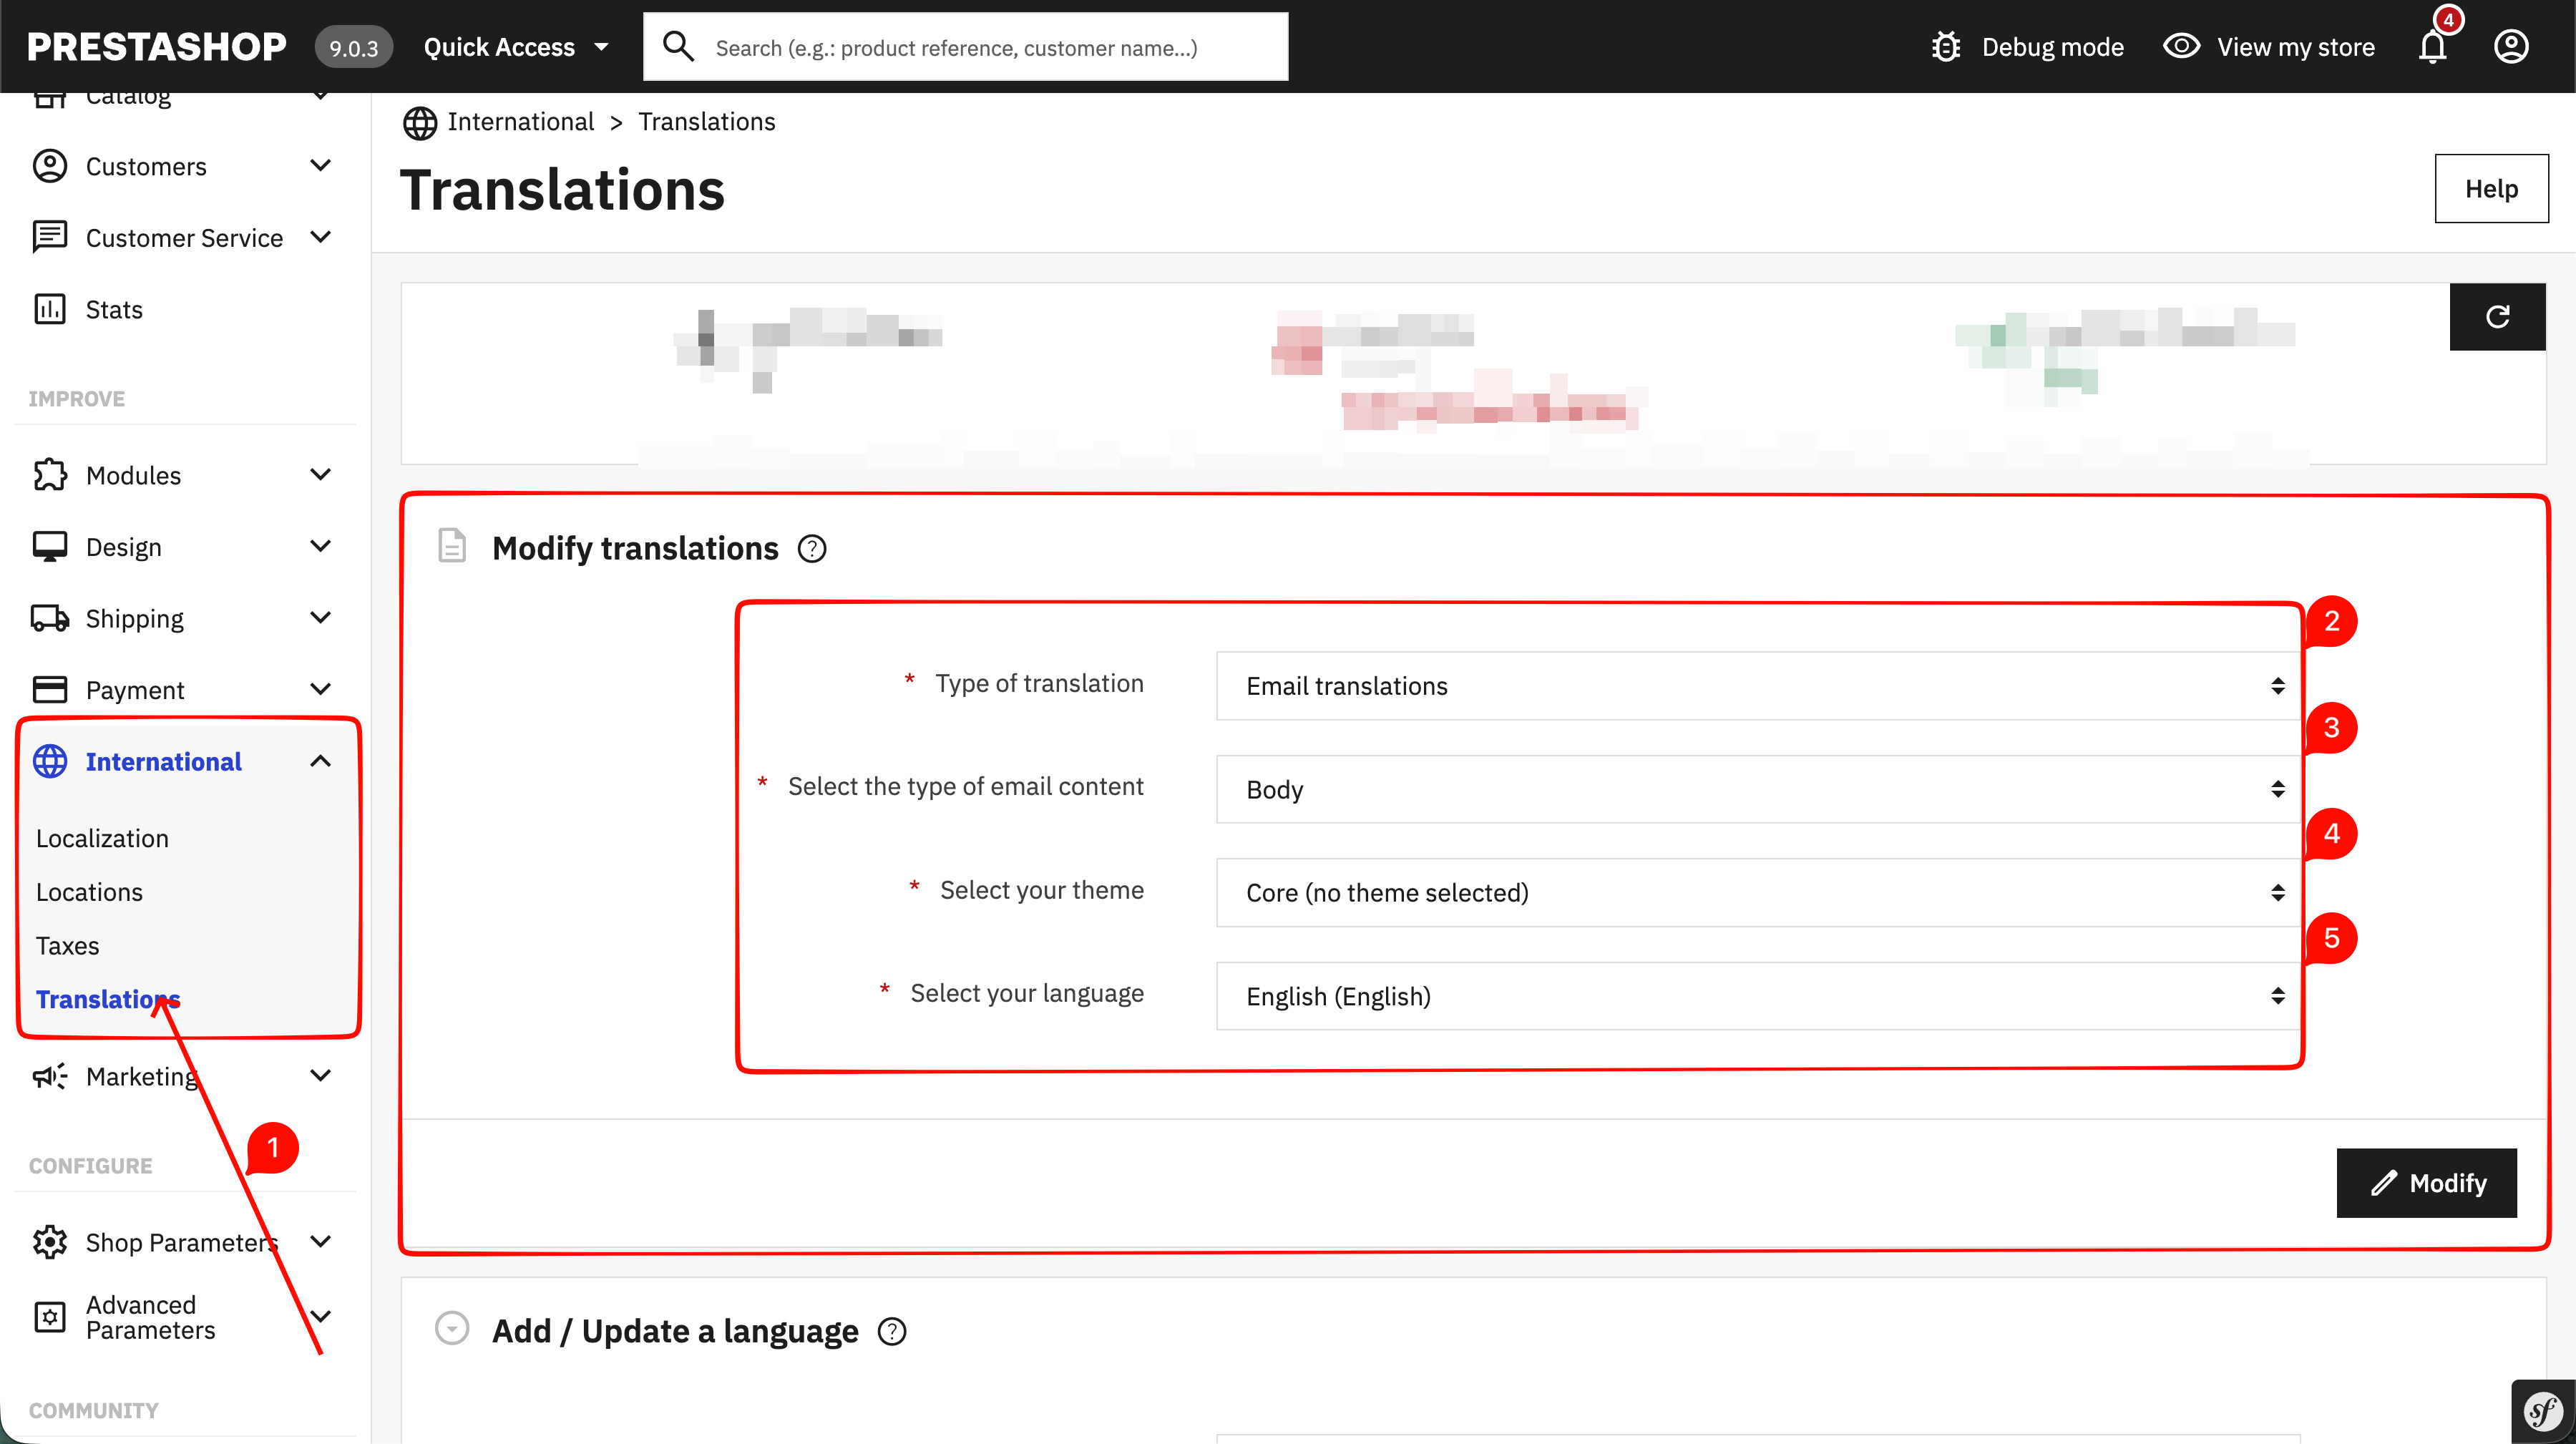
Task: Open the Stats menu item
Action: [x=114, y=310]
